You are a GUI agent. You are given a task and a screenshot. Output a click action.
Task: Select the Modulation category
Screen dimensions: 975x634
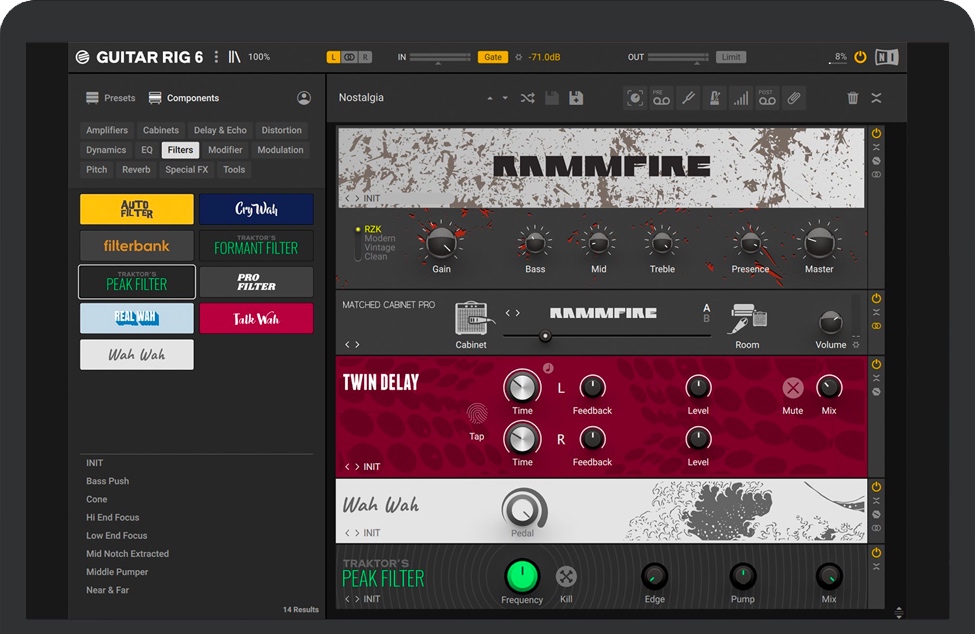280,150
